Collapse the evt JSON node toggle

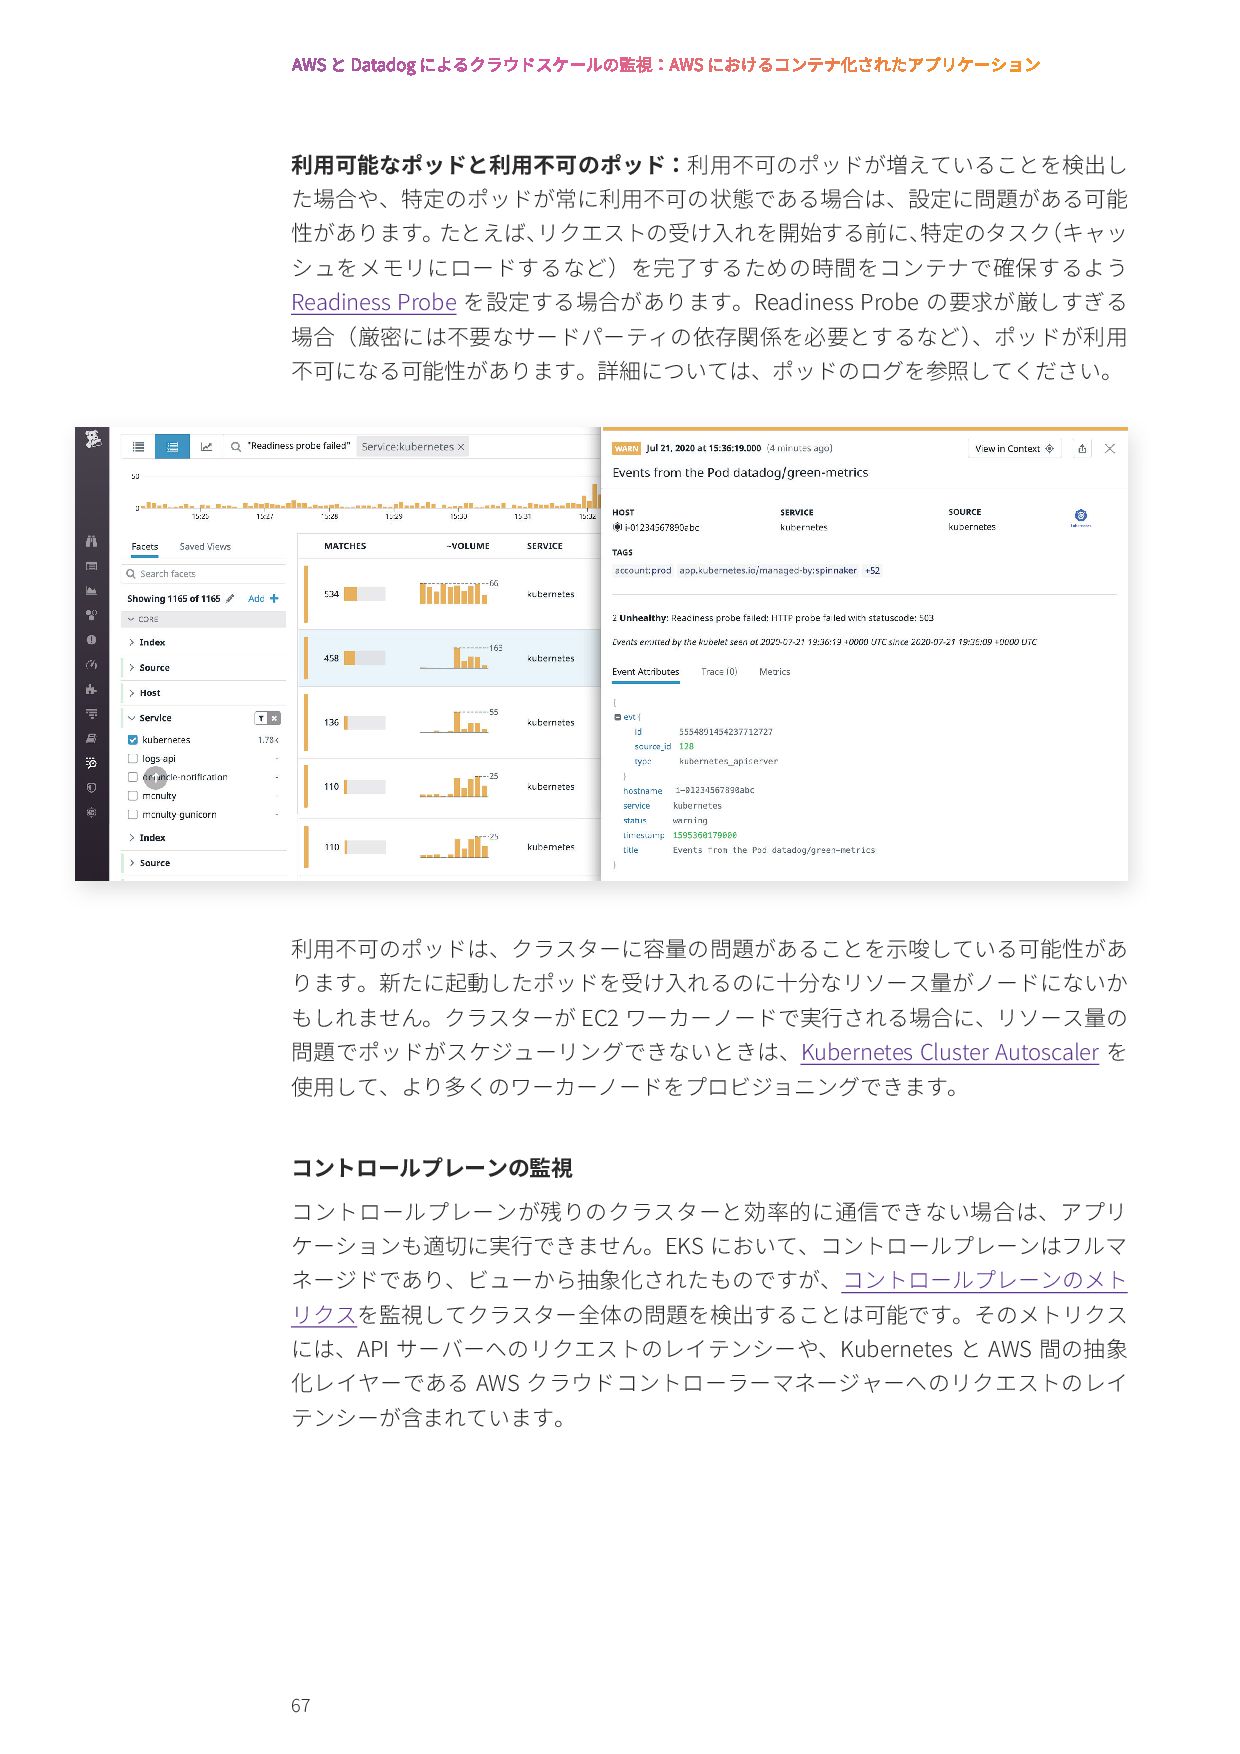(617, 717)
